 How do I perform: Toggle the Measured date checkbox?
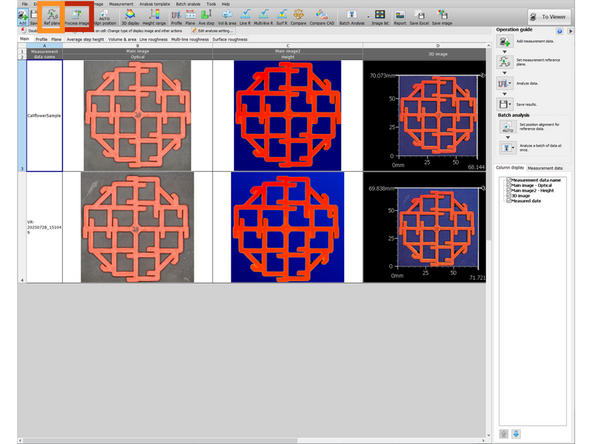(509, 201)
